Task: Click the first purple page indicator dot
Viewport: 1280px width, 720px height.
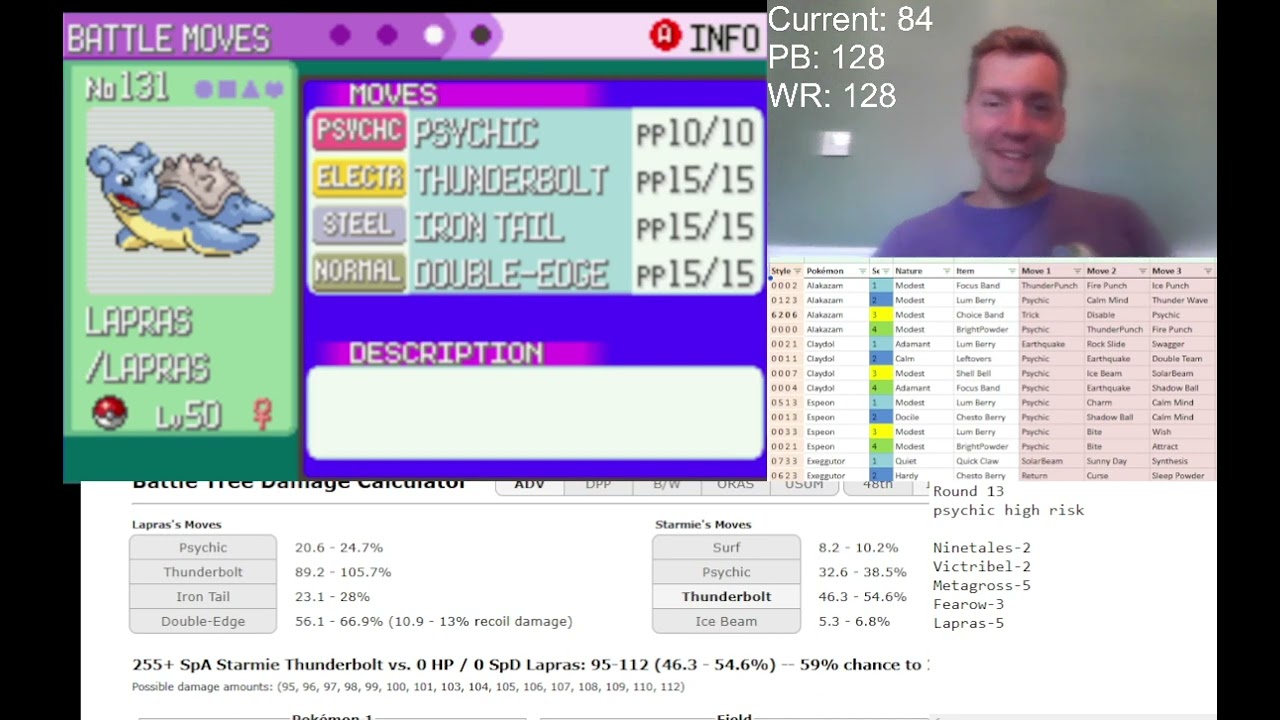Action: (340, 36)
